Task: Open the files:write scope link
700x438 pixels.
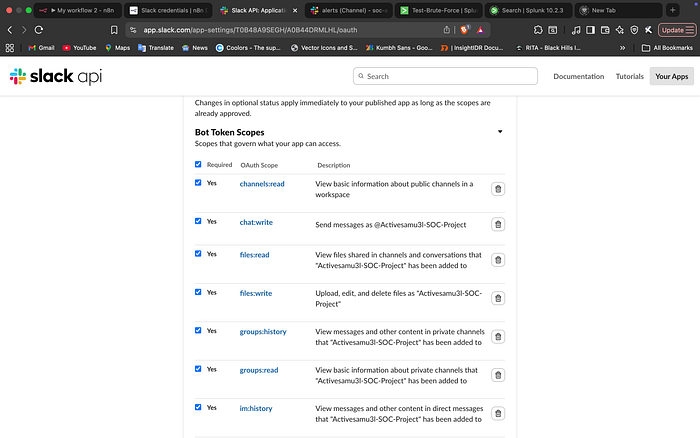Action: tap(256, 293)
